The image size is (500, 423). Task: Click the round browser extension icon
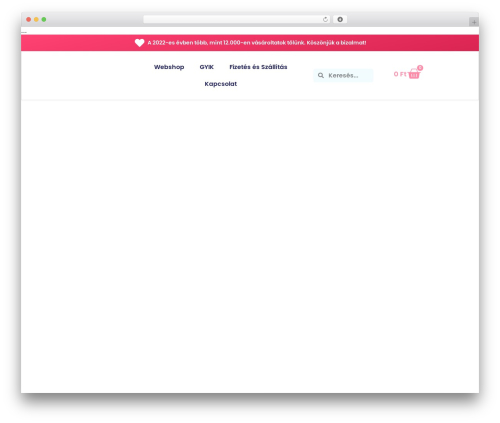pyautogui.click(x=340, y=20)
